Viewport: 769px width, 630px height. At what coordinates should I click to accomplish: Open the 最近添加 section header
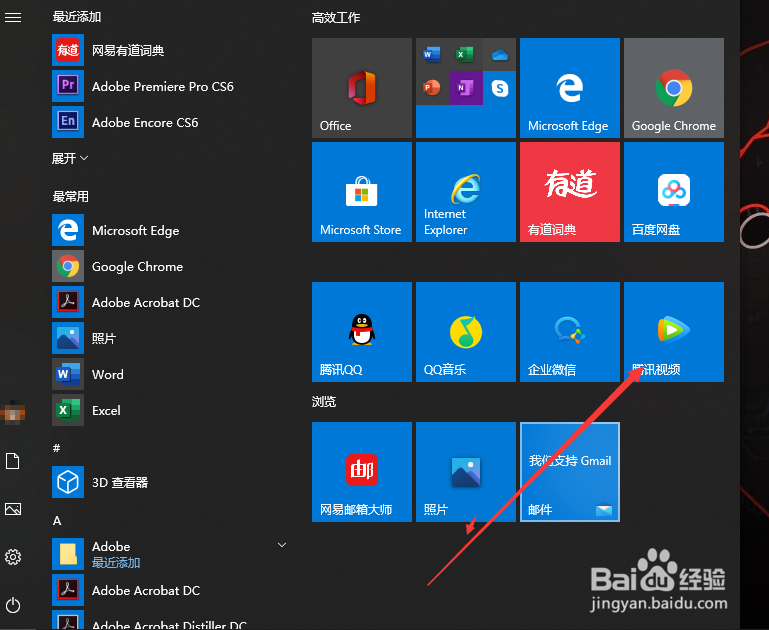(77, 17)
